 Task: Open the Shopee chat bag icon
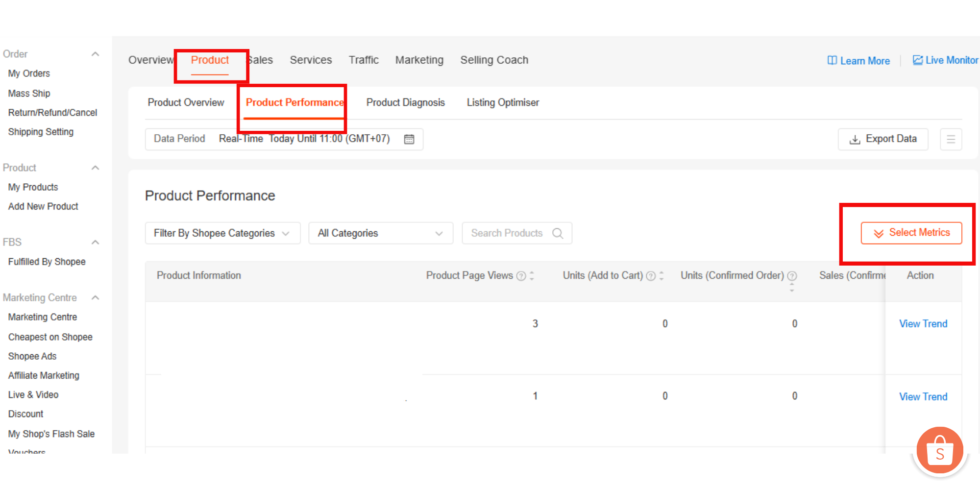tap(940, 453)
